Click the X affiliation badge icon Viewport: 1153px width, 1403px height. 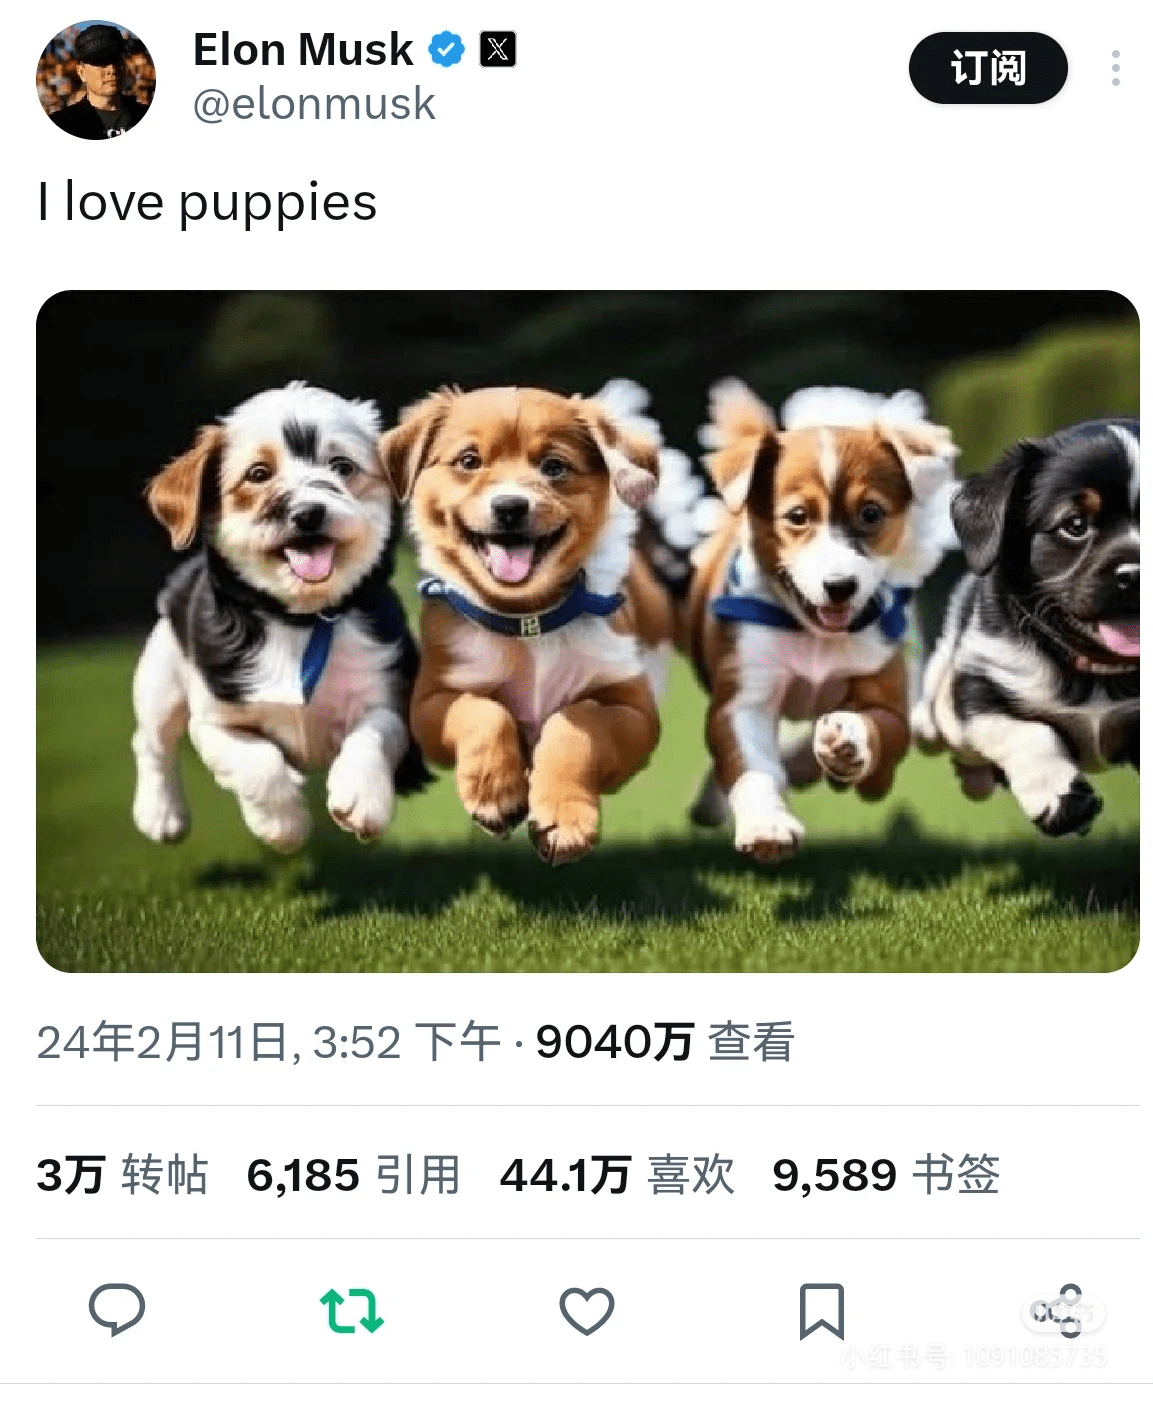pyautogui.click(x=498, y=49)
